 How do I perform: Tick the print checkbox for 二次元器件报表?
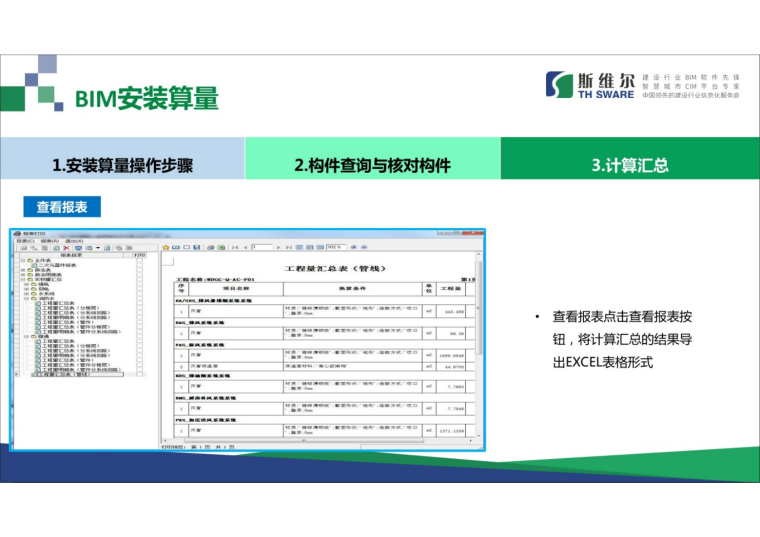point(140,265)
